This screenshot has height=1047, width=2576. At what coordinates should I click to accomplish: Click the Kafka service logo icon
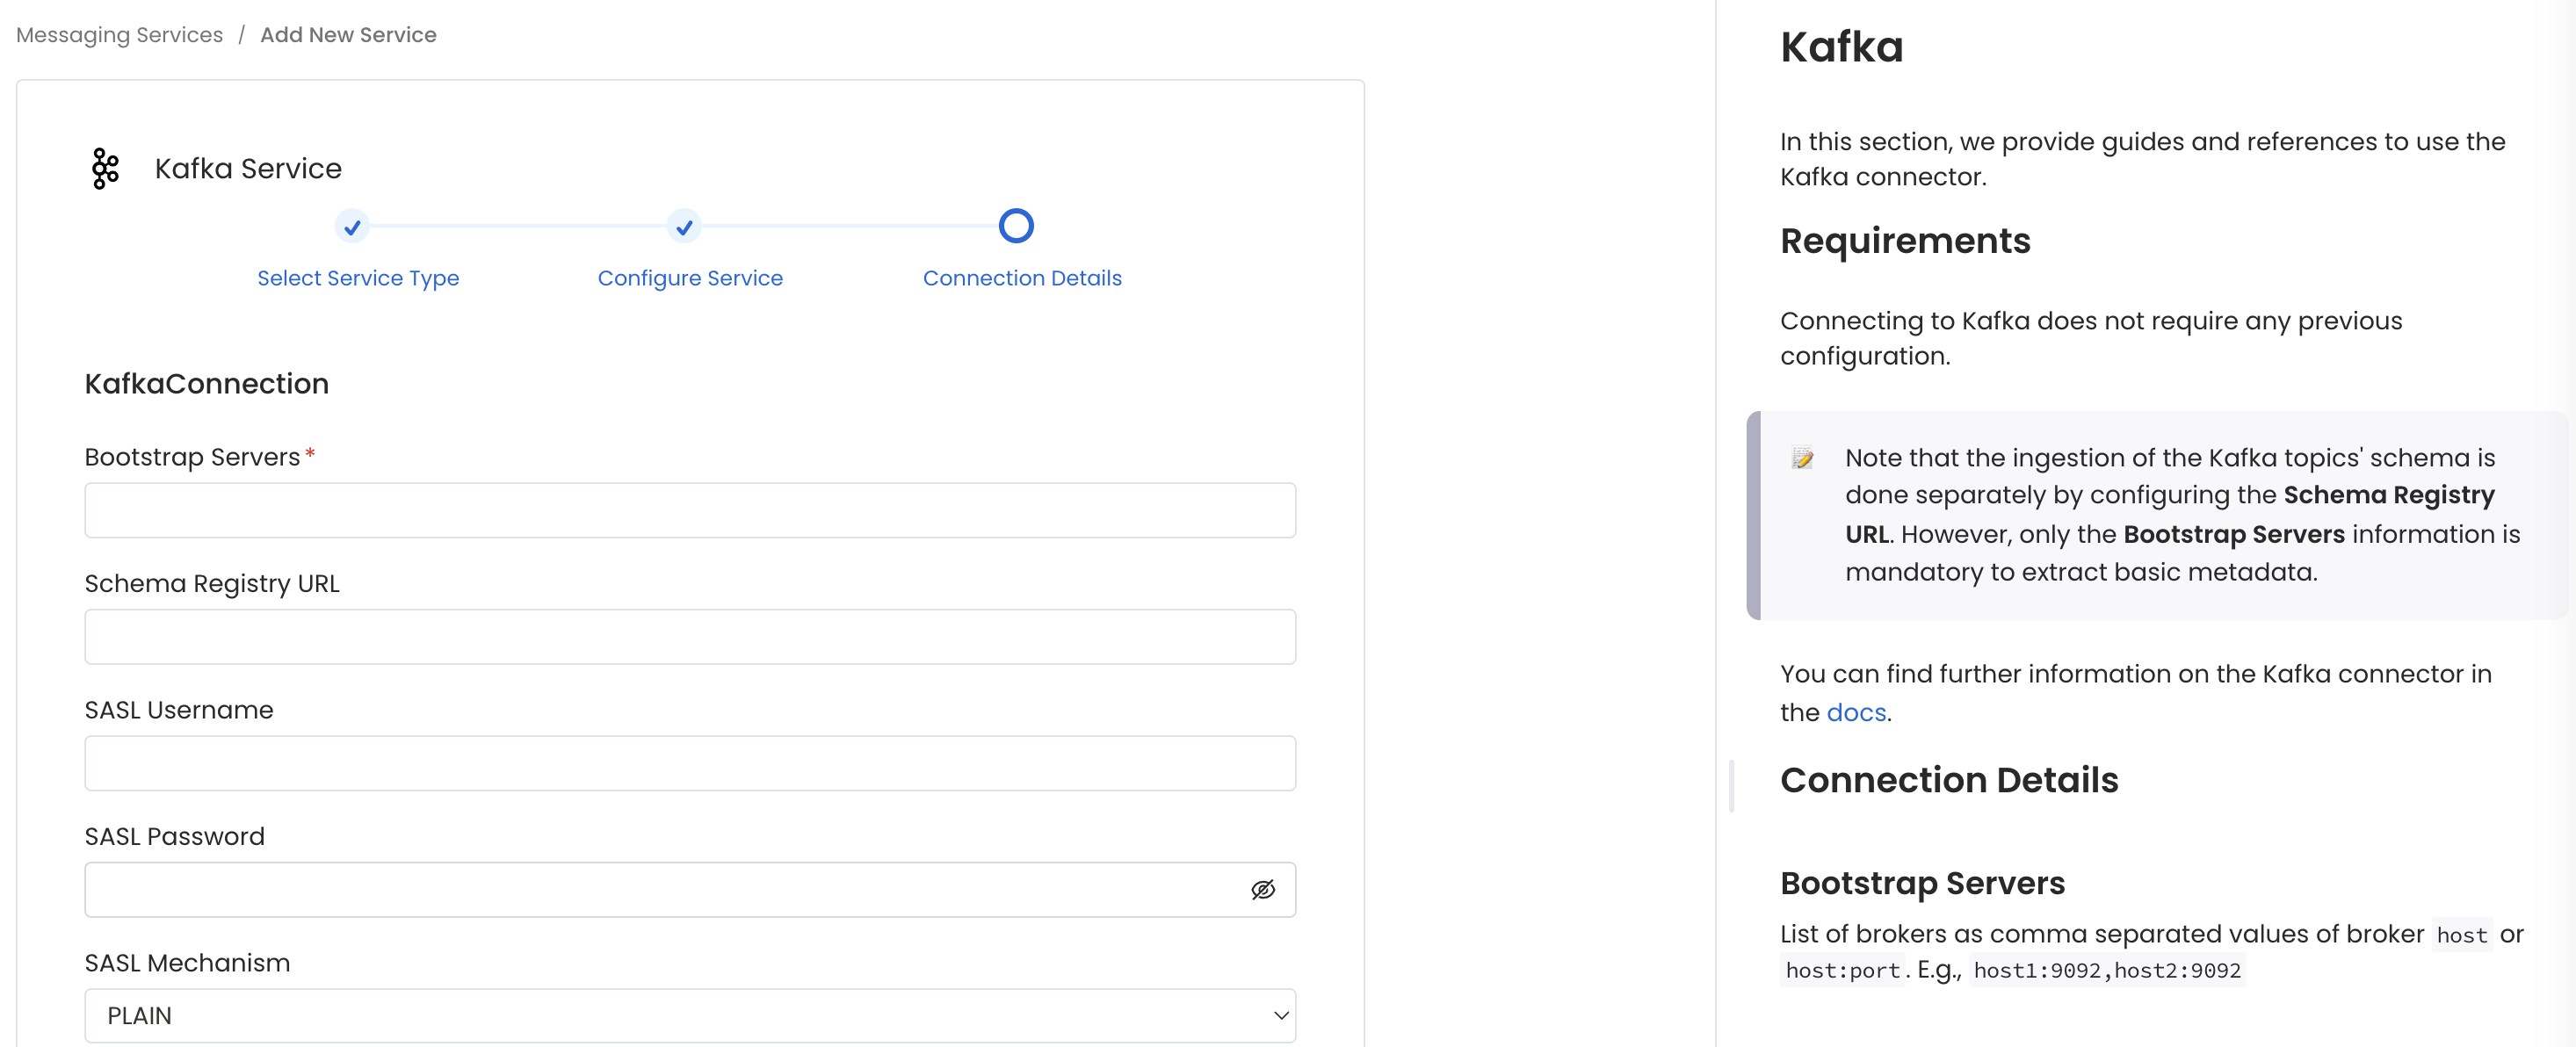point(105,168)
